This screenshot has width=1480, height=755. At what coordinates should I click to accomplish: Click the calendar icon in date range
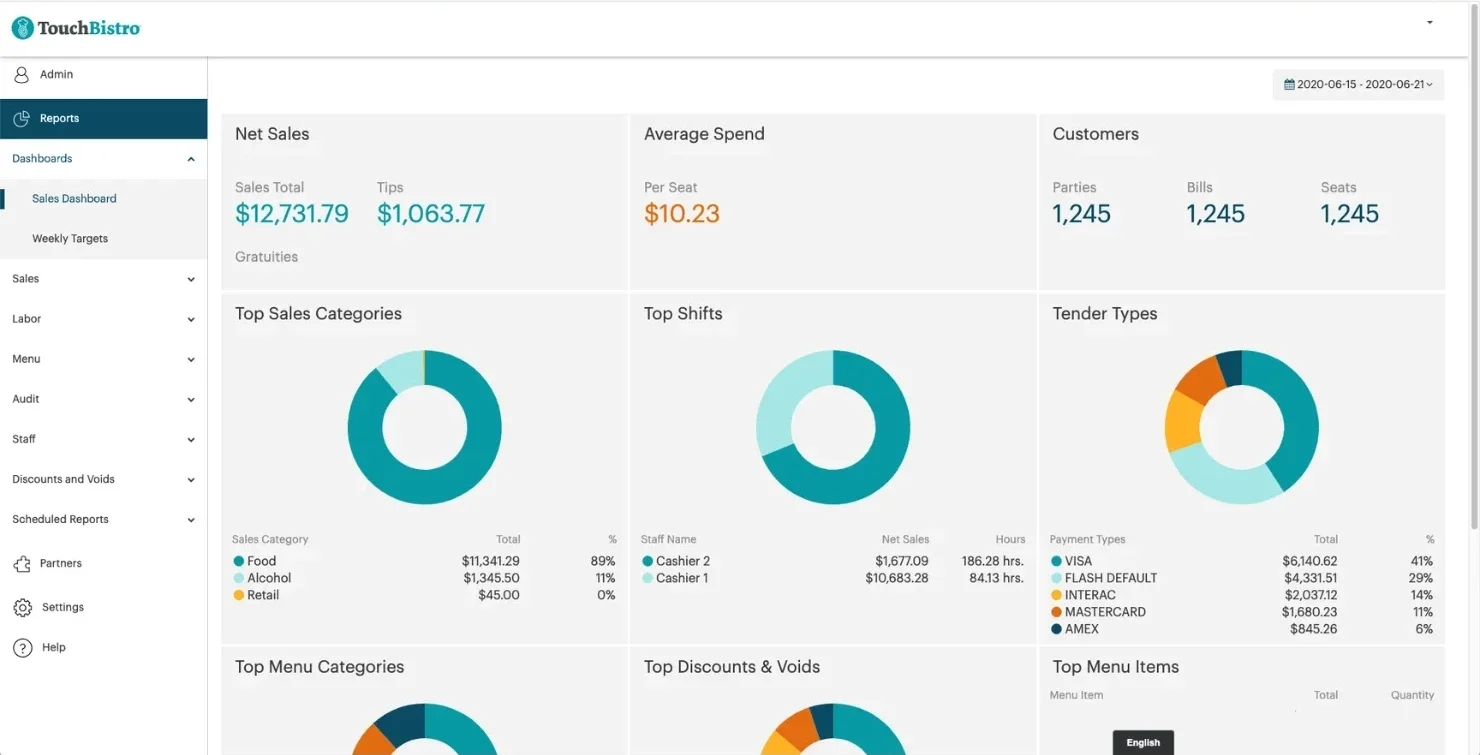pos(1290,85)
